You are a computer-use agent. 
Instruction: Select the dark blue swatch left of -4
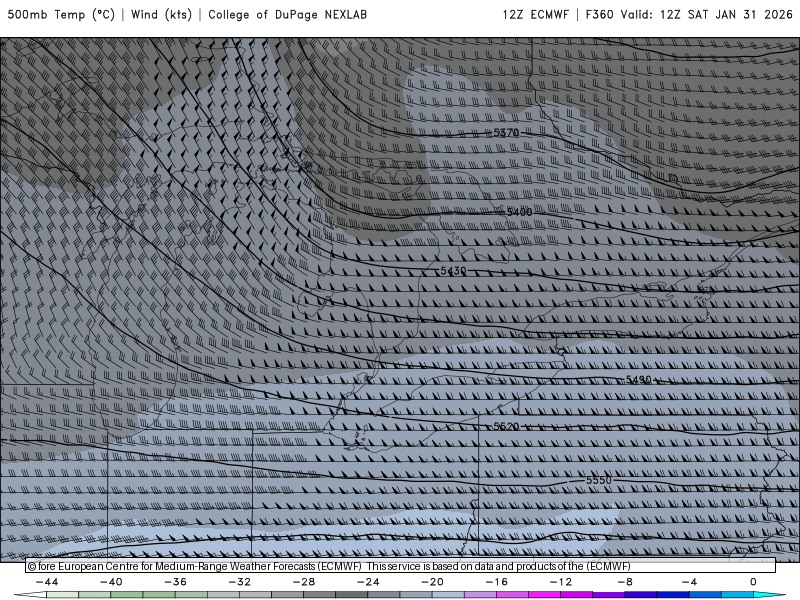673,595
